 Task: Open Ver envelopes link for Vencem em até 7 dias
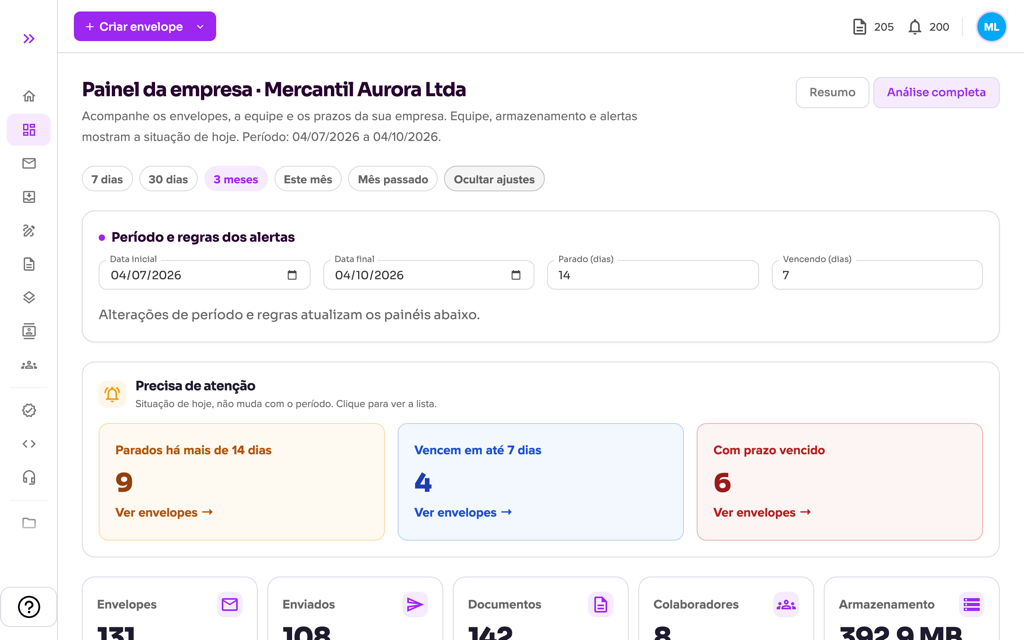pyautogui.click(x=463, y=513)
